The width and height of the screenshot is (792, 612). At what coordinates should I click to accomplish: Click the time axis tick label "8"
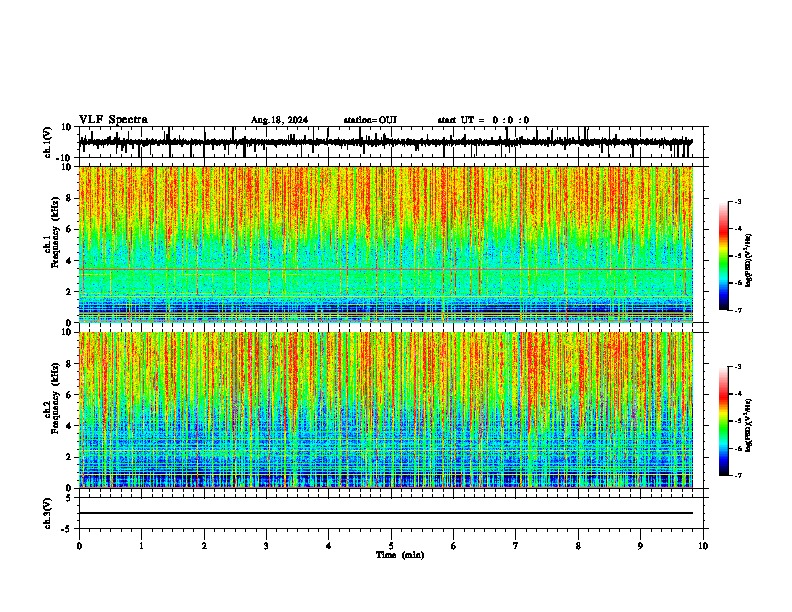tap(578, 546)
